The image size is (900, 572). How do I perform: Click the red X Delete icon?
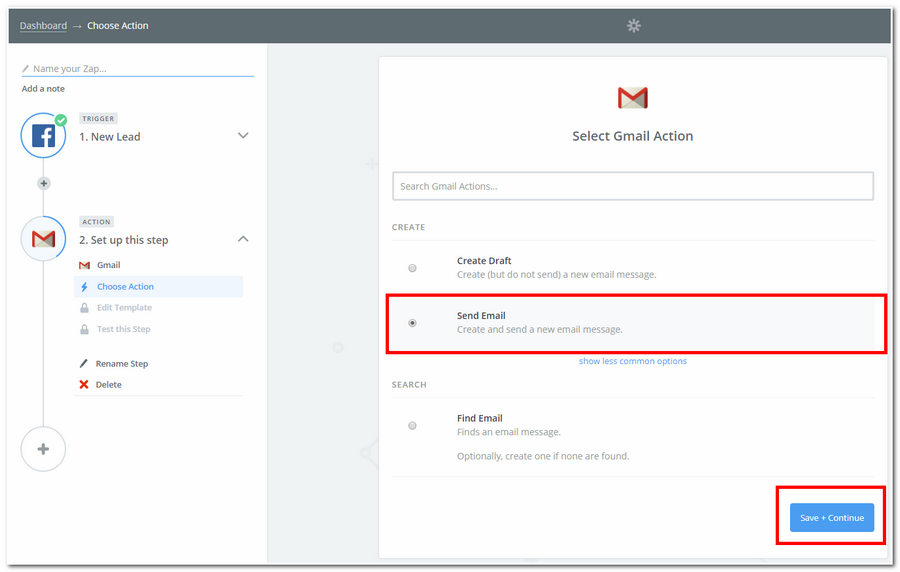point(84,384)
